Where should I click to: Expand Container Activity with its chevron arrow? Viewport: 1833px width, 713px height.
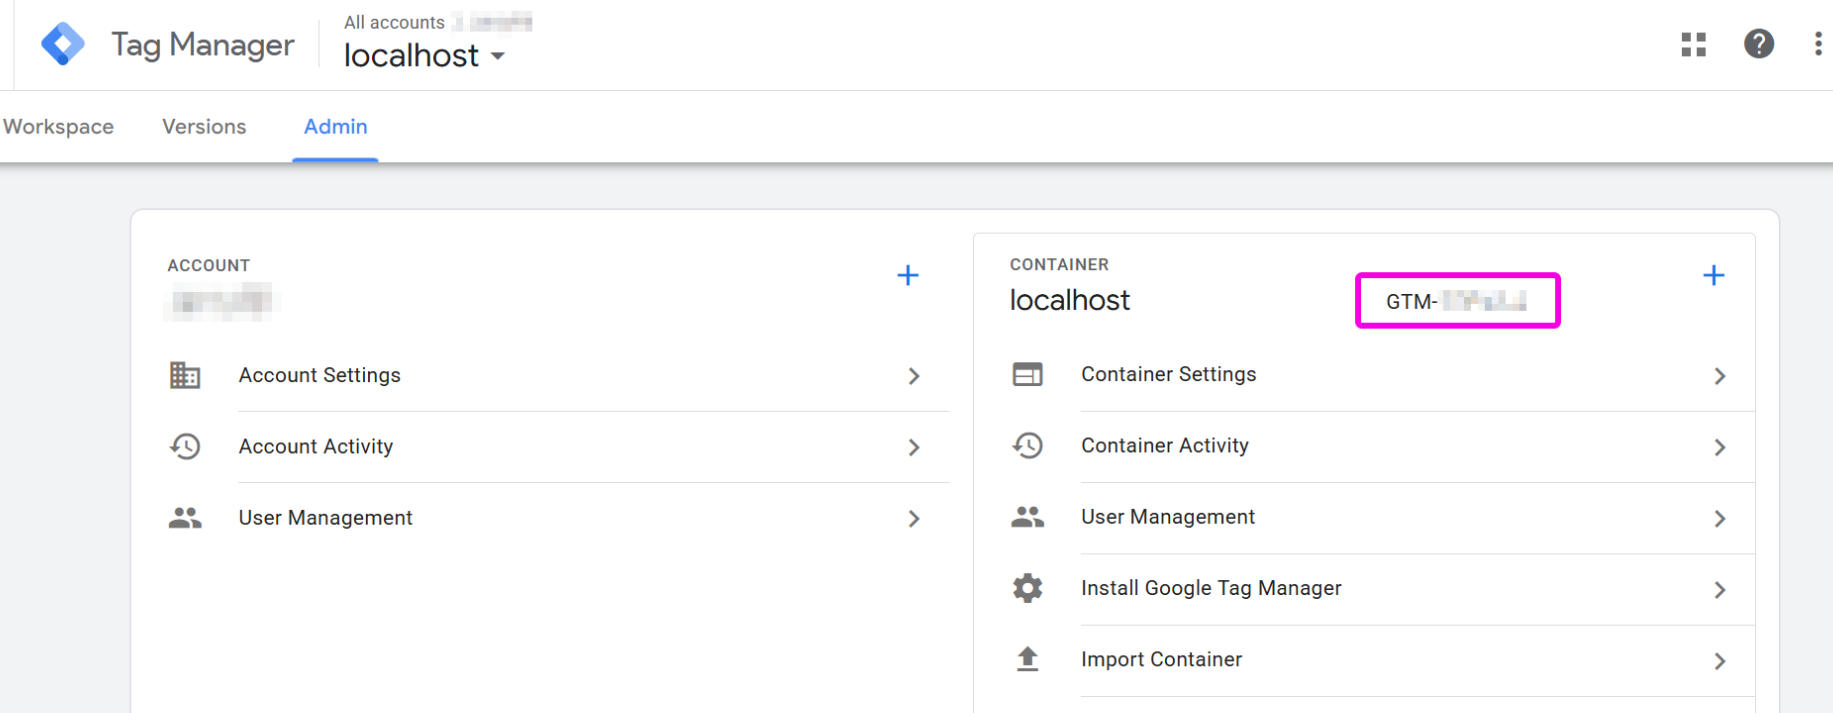pyautogui.click(x=1719, y=447)
